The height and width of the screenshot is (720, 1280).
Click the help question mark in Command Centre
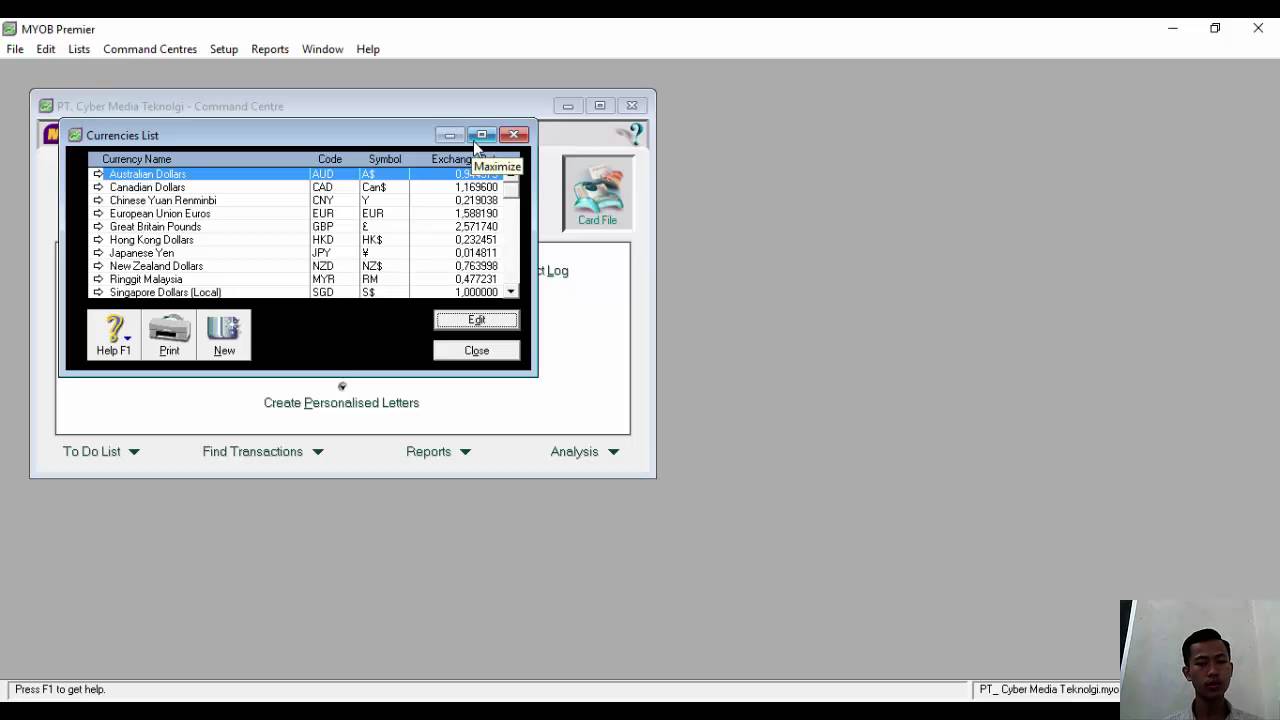(x=632, y=134)
